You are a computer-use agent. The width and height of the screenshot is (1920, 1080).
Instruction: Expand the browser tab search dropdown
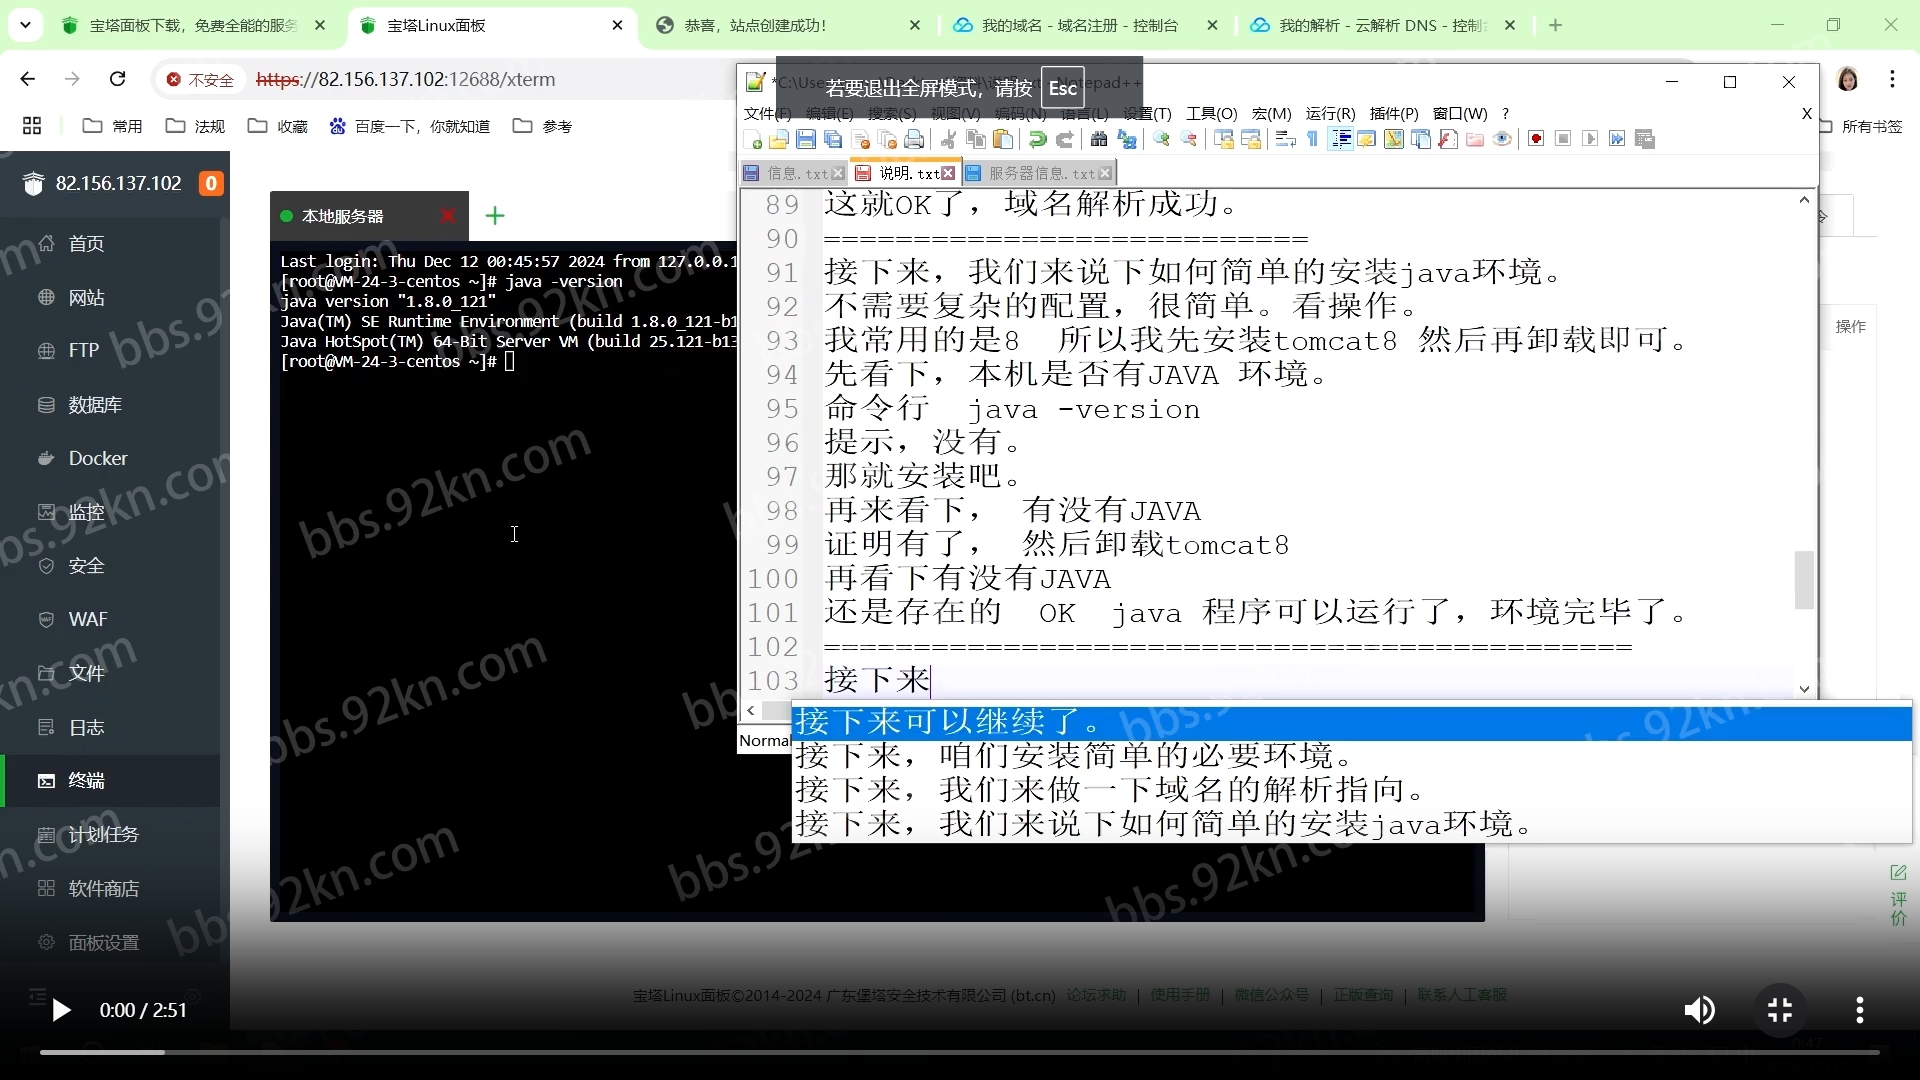coord(25,25)
